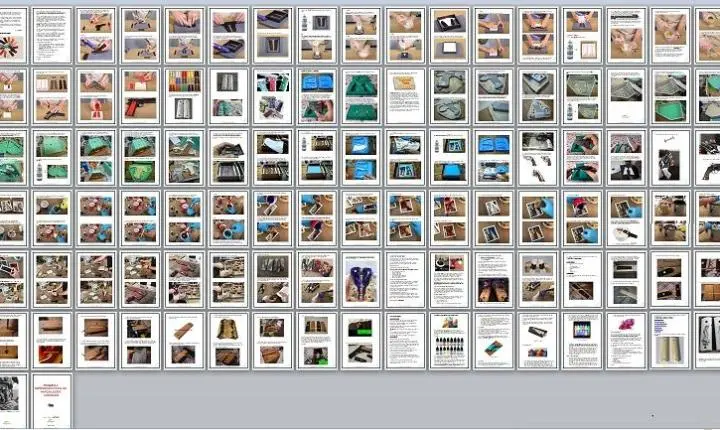The height and width of the screenshot is (430, 720).
Task: Select the page with the pink object photo
Action: [624, 340]
